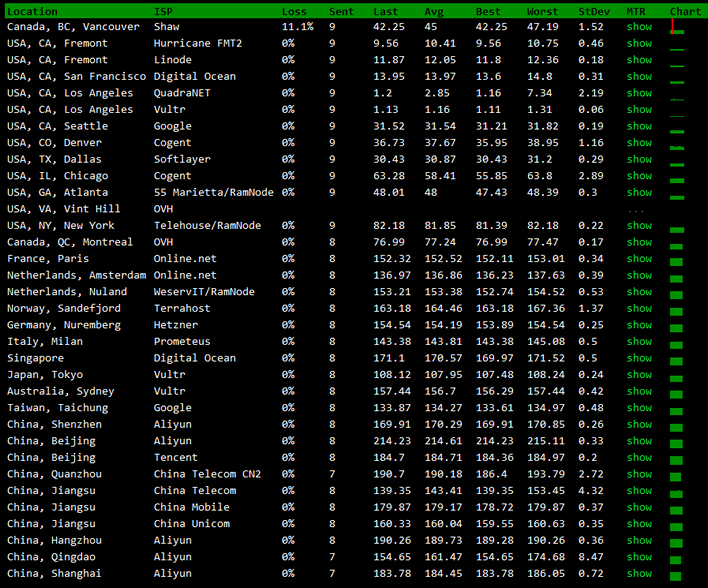Screen dimensions: 708x588
Task: Show MTR for Hangzhou Aliyun
Action: (x=639, y=540)
